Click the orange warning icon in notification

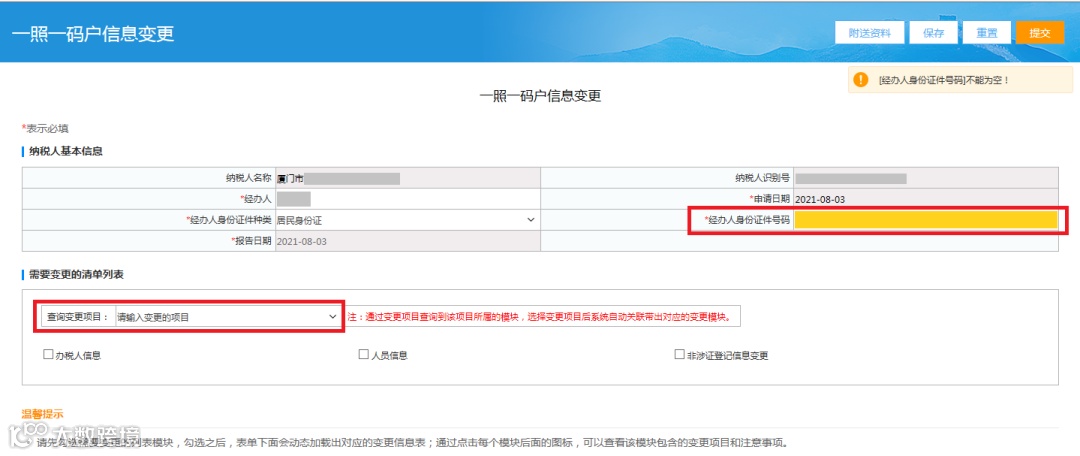coord(861,80)
